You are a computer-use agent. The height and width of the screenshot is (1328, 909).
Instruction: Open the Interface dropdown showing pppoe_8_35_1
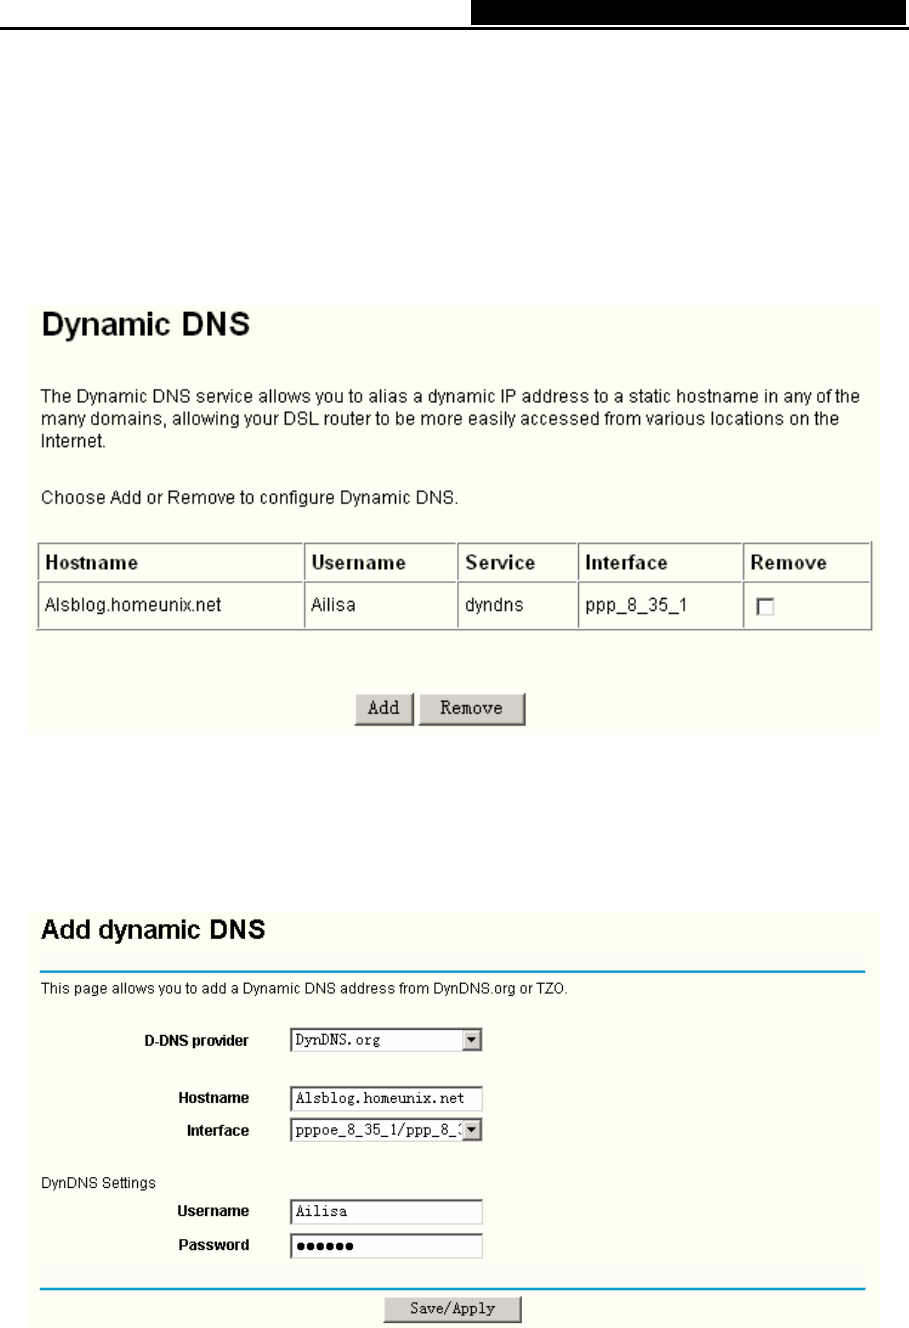(386, 1130)
